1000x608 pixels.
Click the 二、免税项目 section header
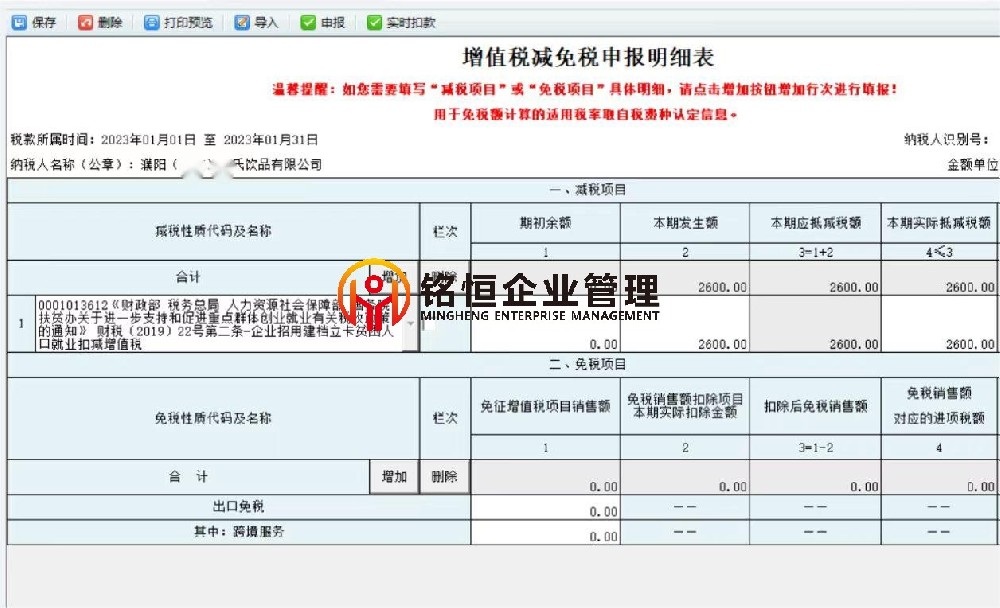(x=587, y=364)
